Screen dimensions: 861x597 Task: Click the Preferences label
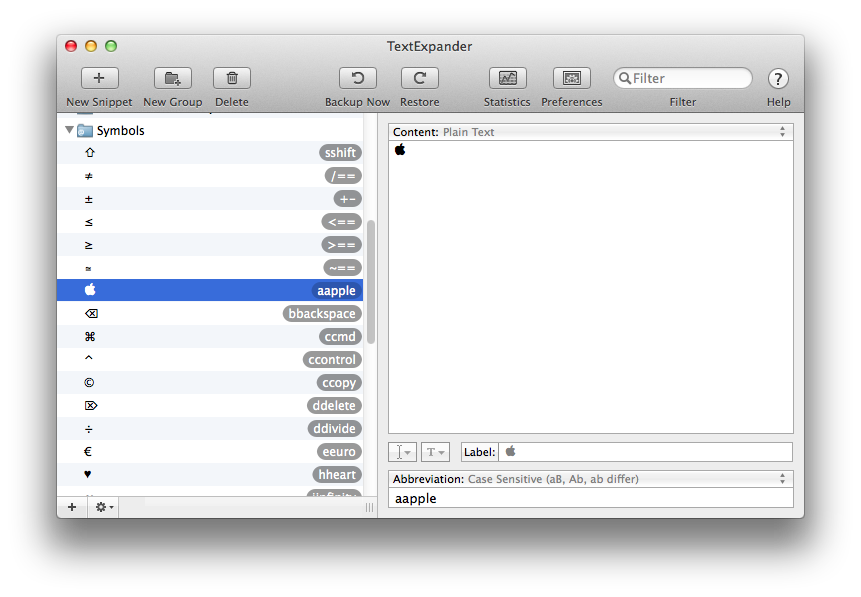coord(572,102)
